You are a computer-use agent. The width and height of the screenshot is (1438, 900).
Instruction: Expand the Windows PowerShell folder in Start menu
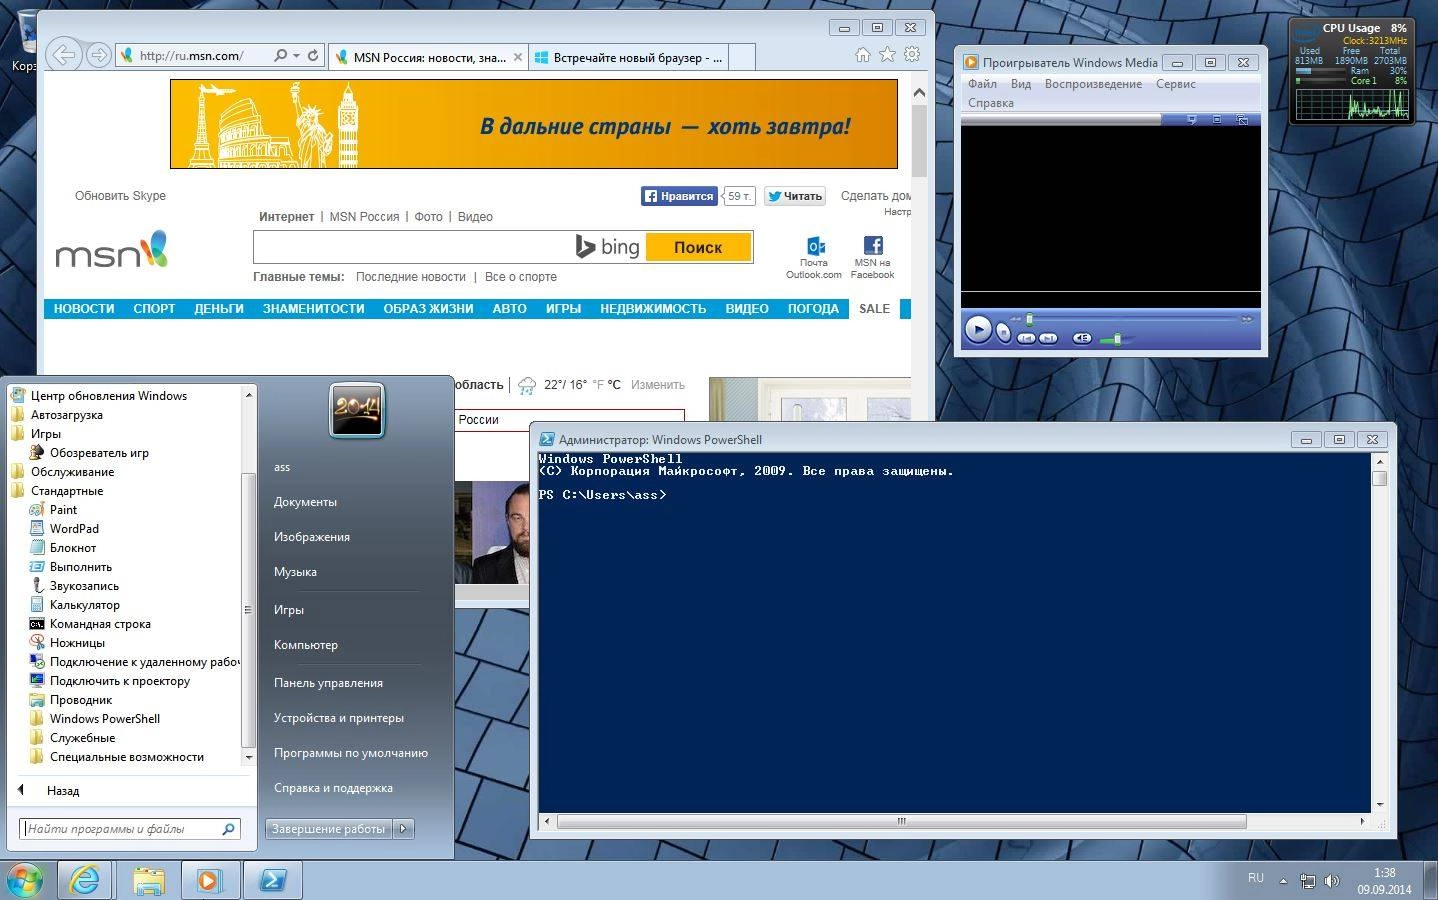pos(104,719)
